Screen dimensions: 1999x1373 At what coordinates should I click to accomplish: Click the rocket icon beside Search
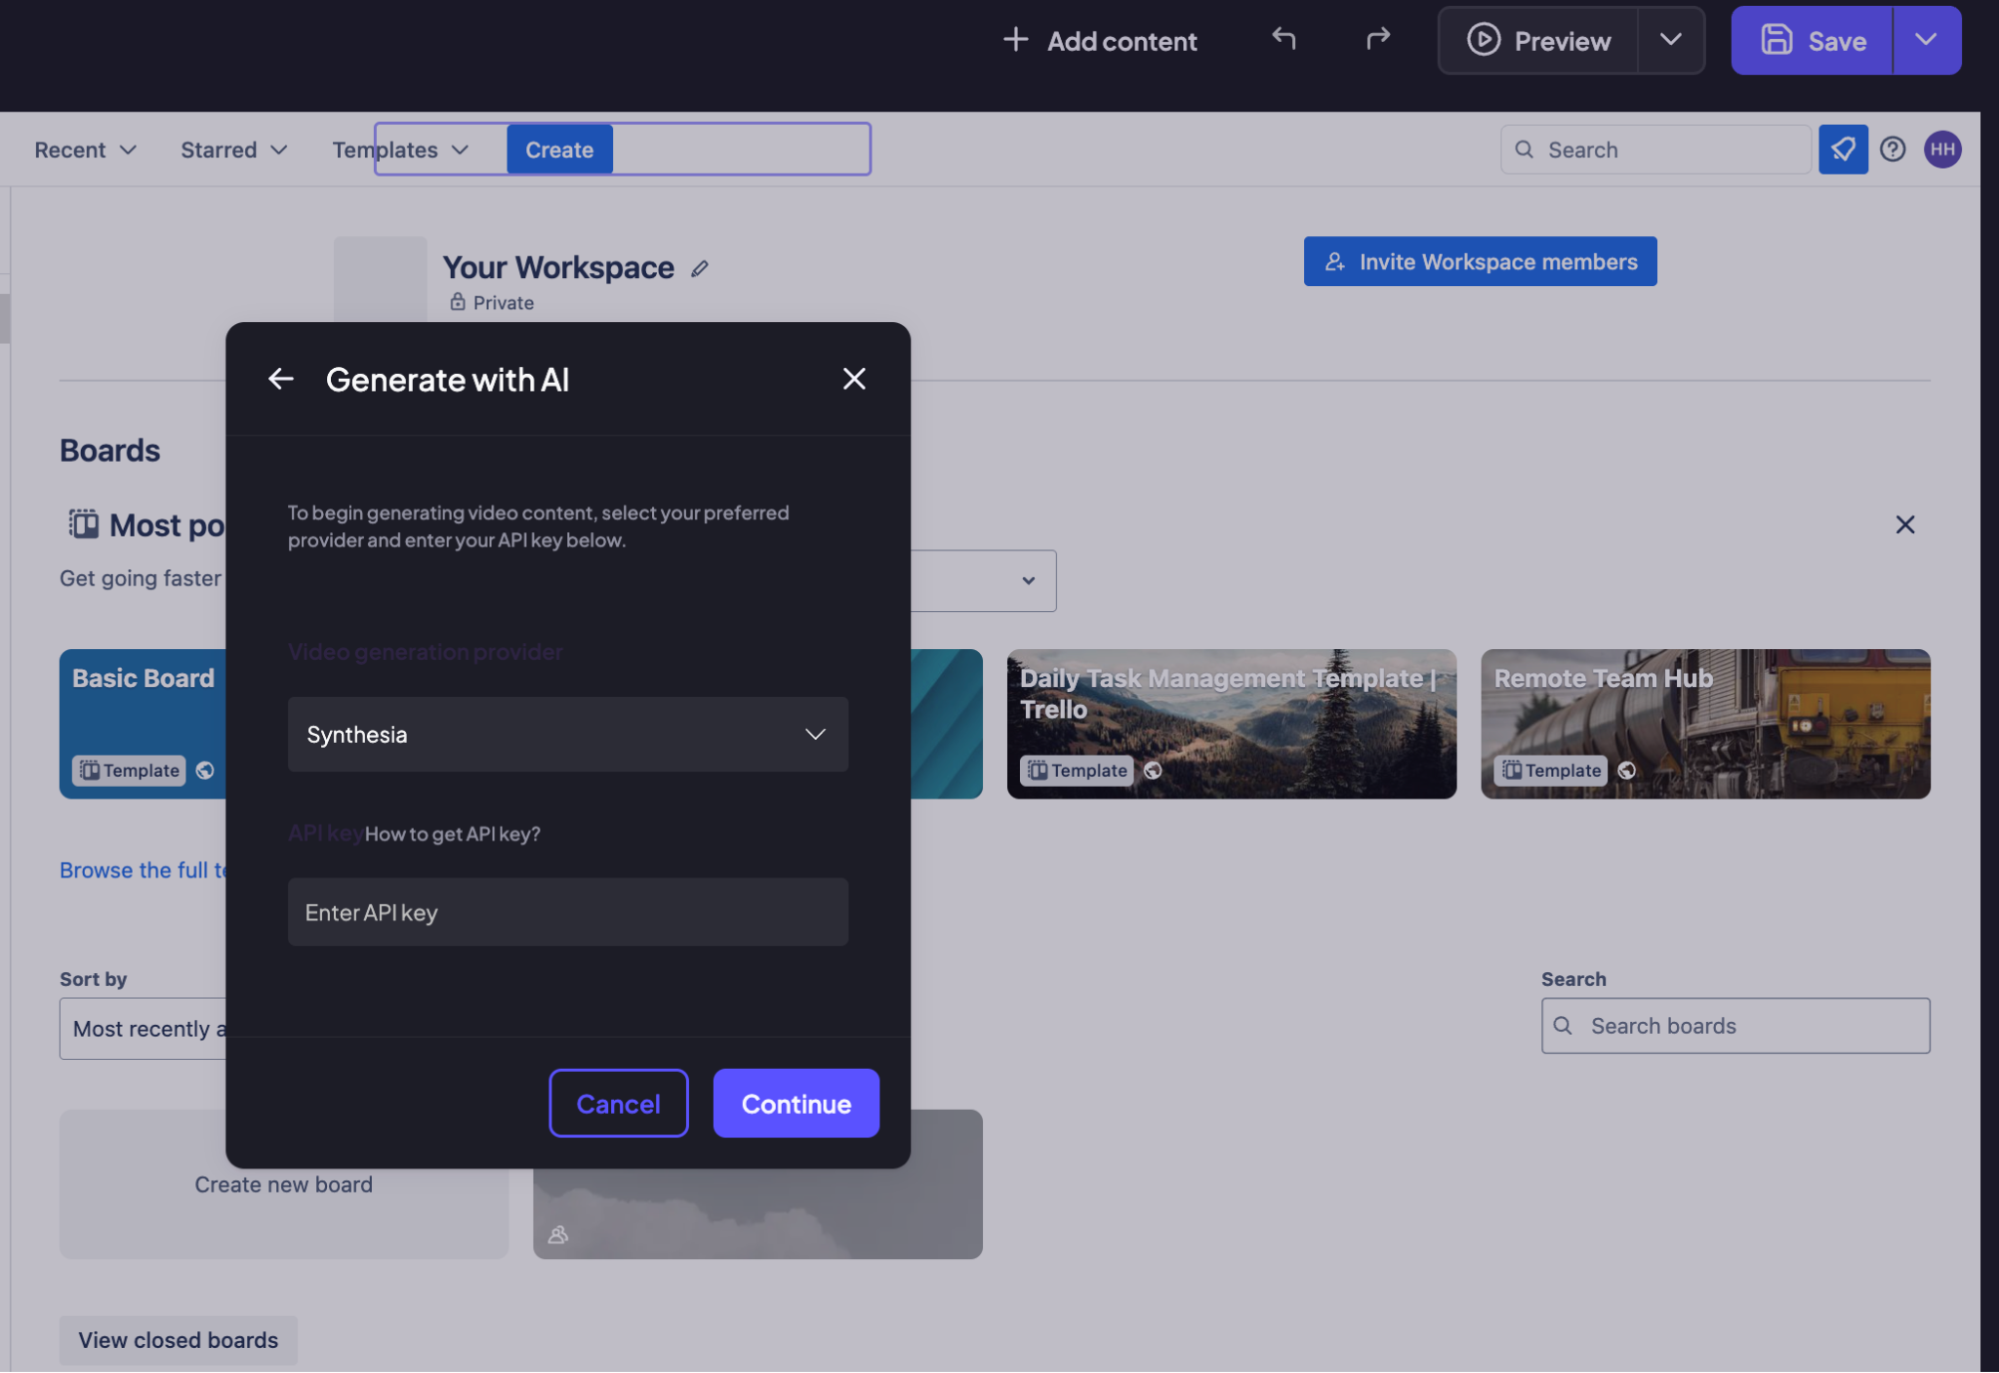[x=1842, y=150]
